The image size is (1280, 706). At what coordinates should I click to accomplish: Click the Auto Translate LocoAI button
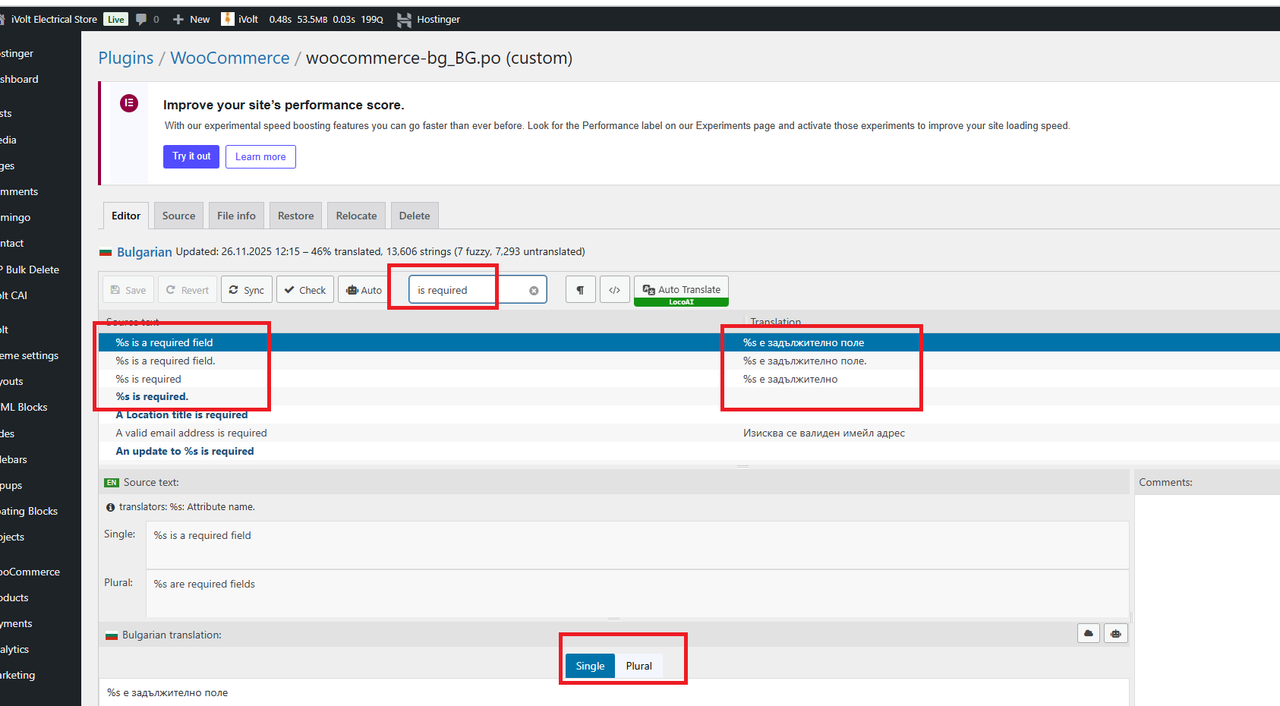click(x=681, y=290)
